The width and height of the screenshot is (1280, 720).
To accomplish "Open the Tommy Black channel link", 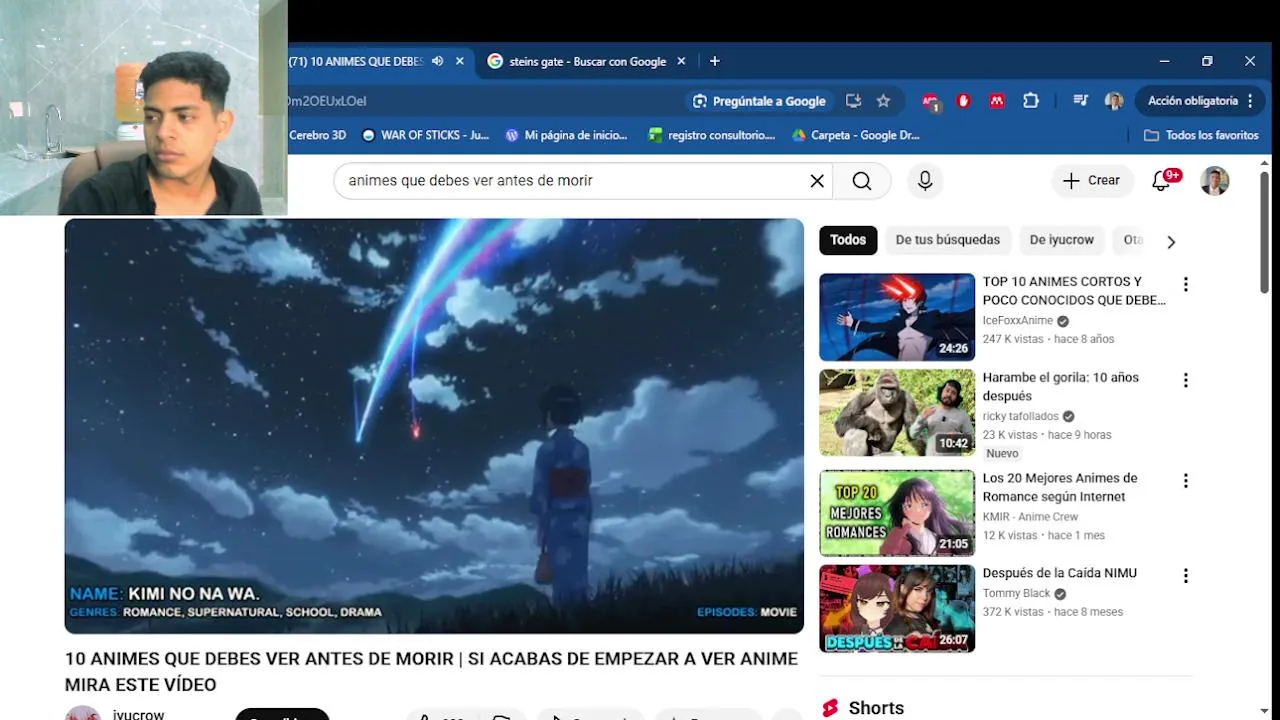I will [x=1016, y=593].
